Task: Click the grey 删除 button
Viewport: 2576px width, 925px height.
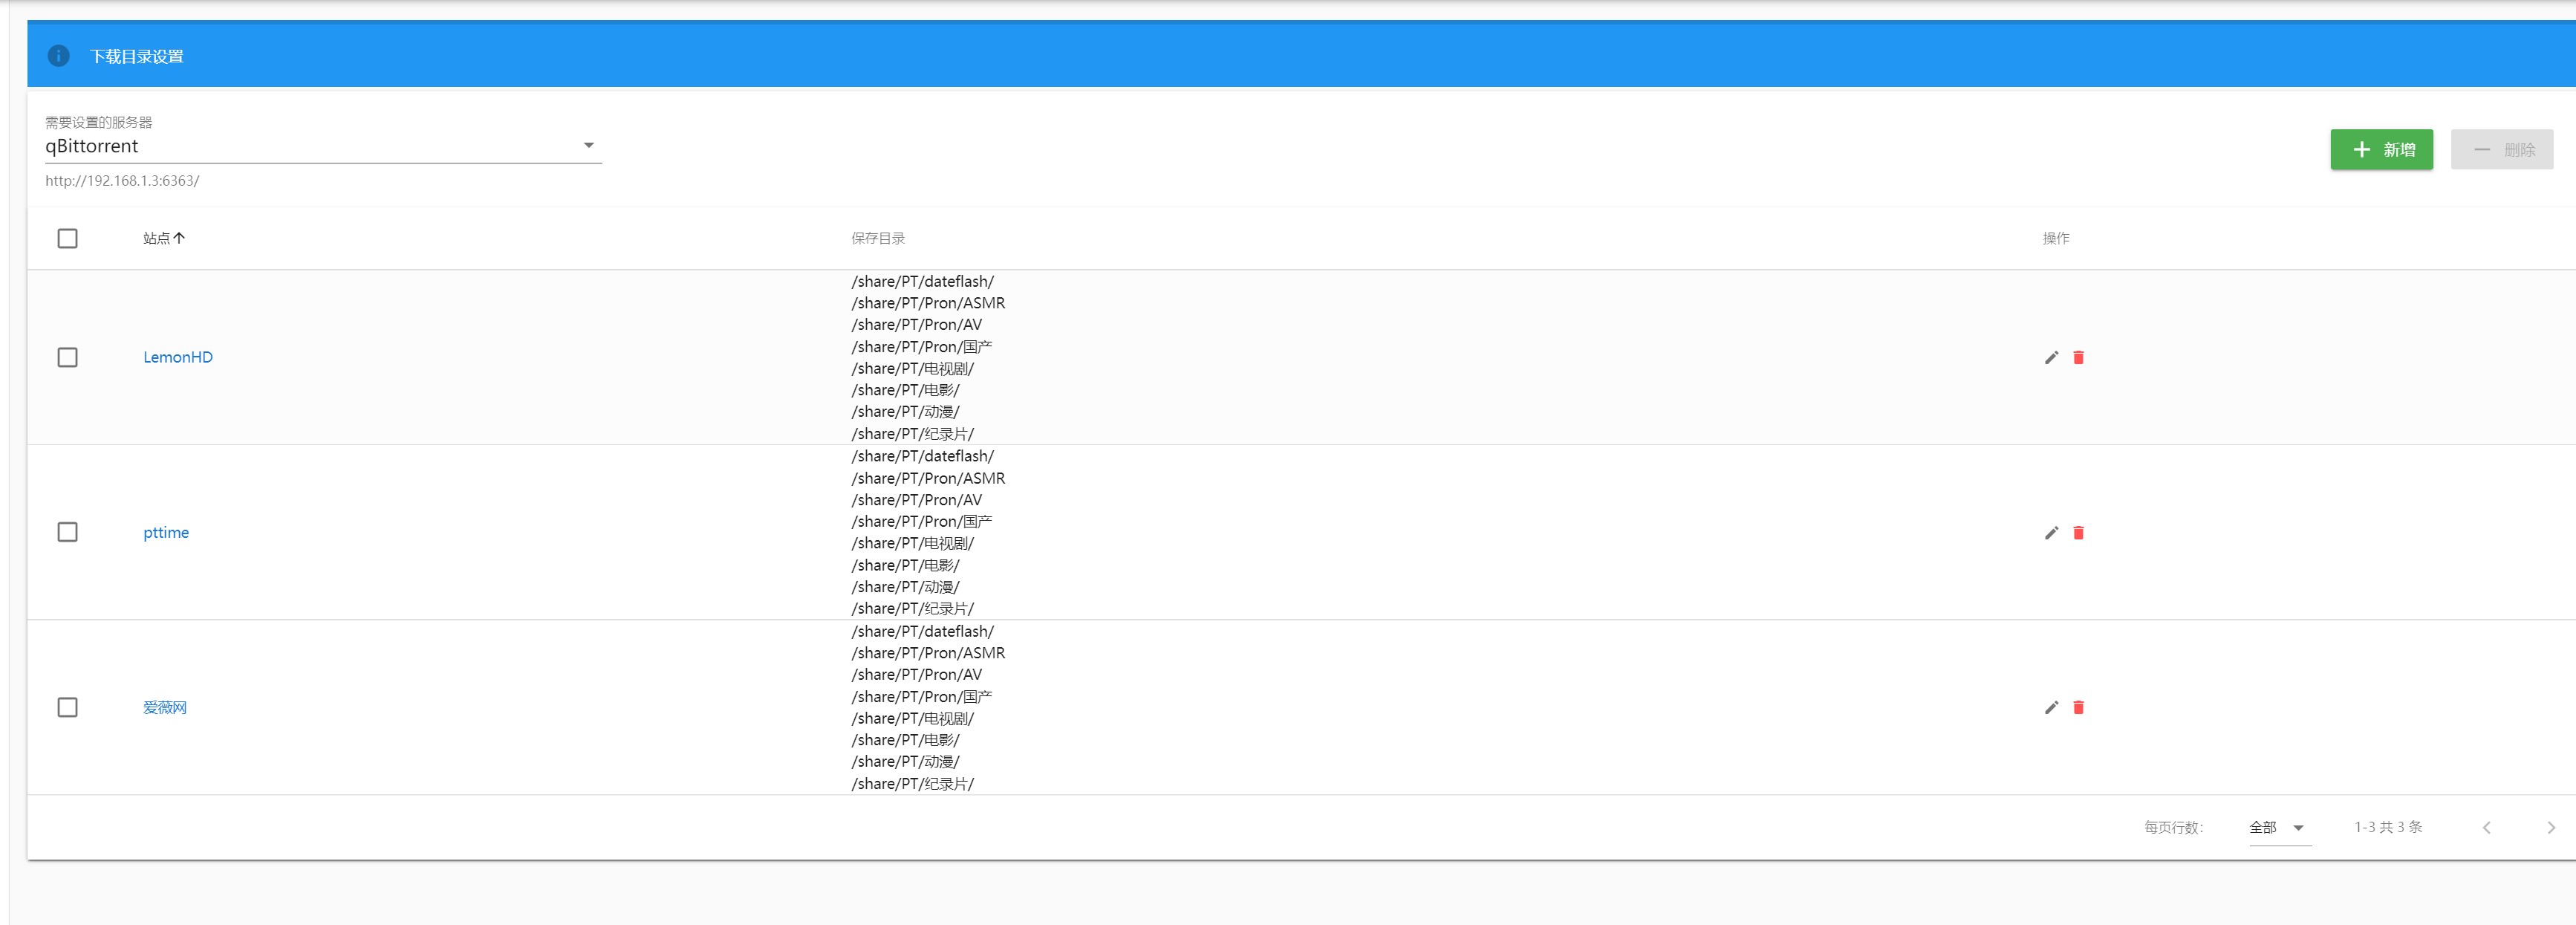Action: (2501, 149)
